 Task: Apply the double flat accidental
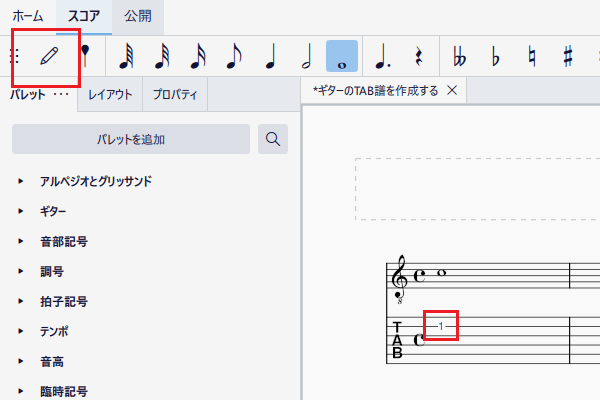[x=460, y=56]
